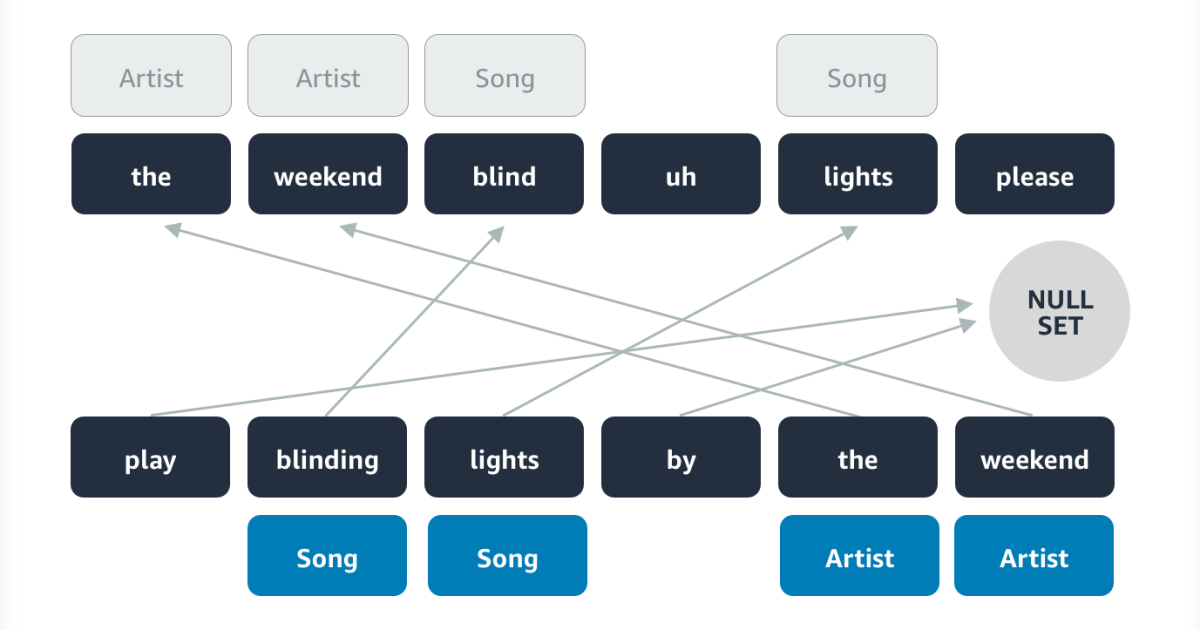The image size is (1200, 630).
Task: Select the top-row 'the' word box
Action: point(151,174)
